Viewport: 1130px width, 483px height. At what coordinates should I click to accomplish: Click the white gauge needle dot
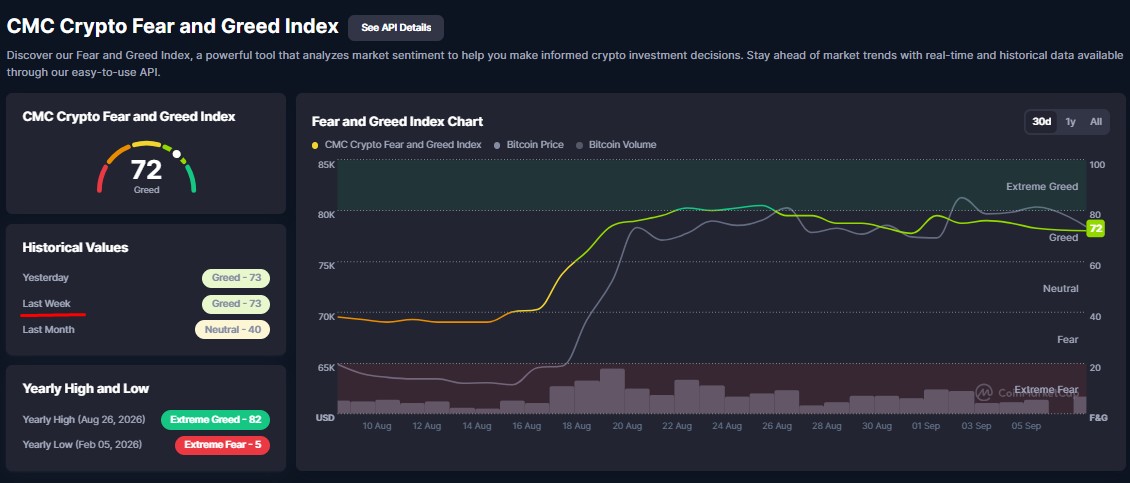point(177,154)
